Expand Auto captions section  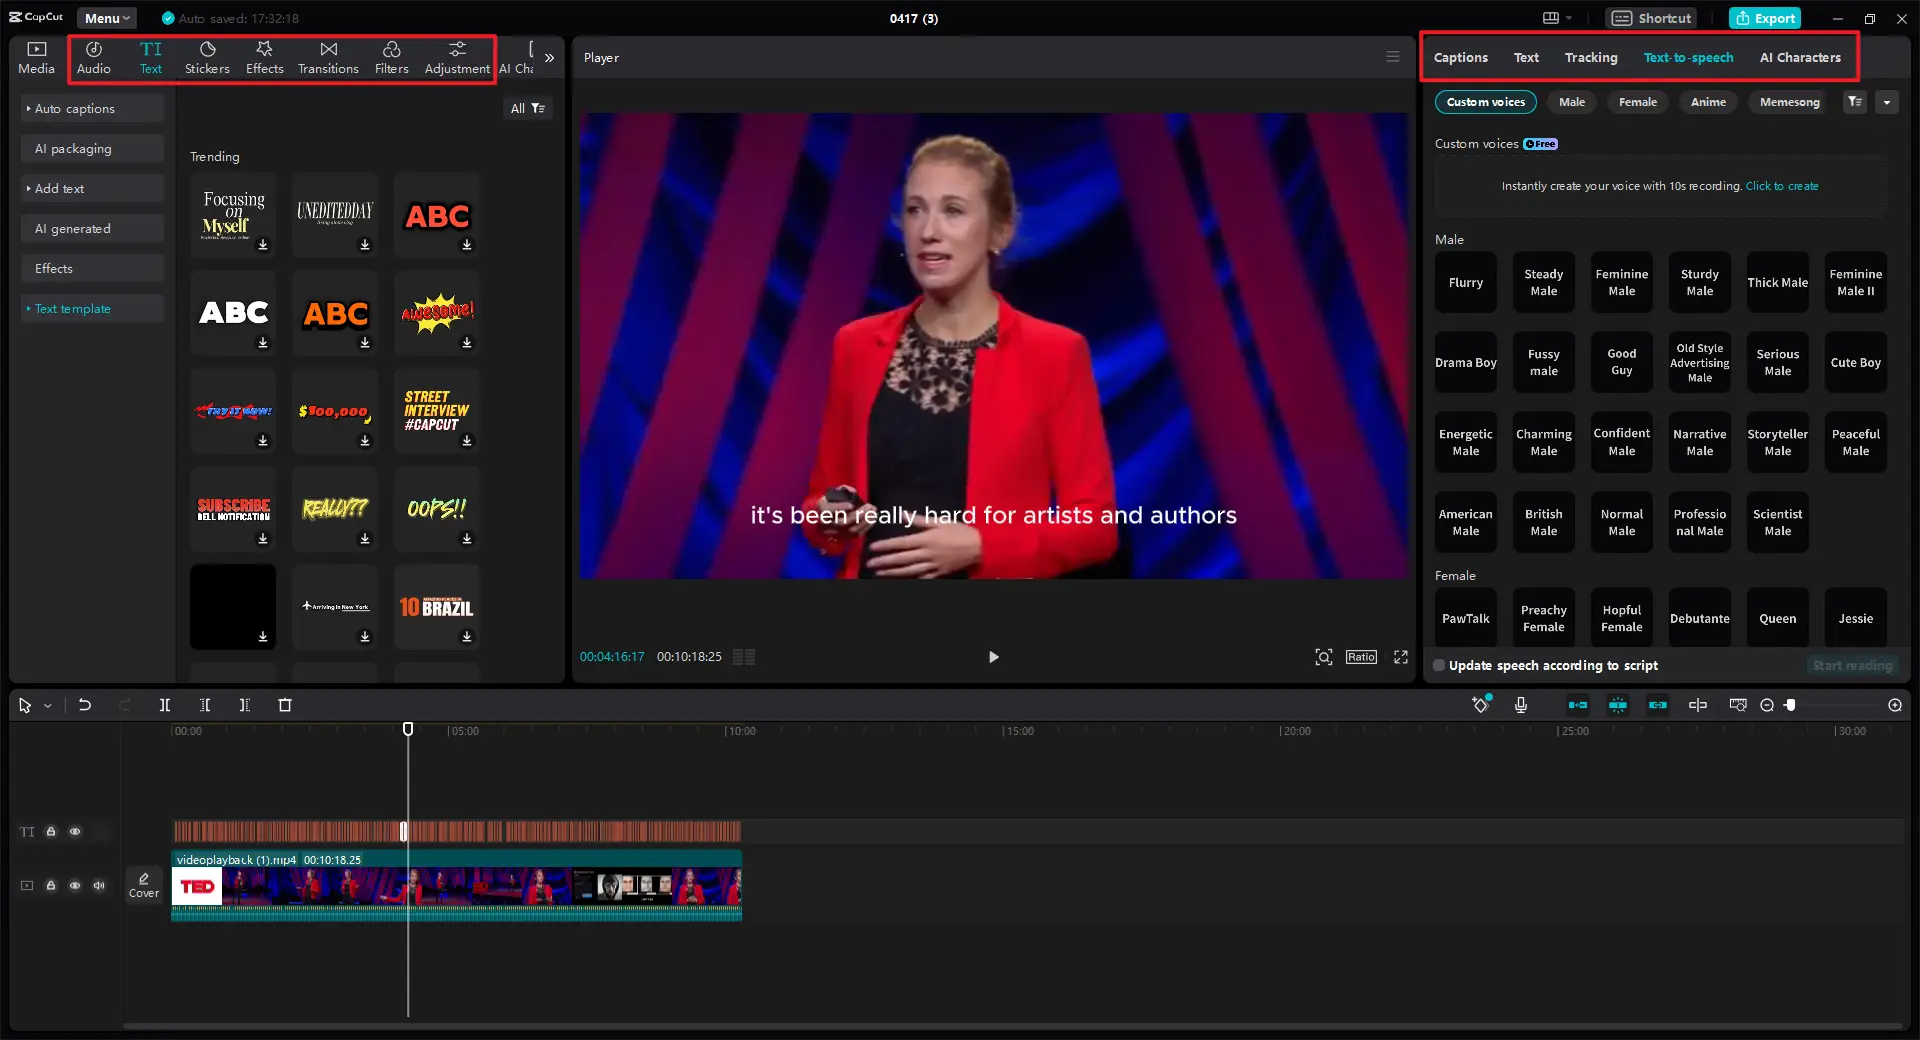[x=92, y=108]
